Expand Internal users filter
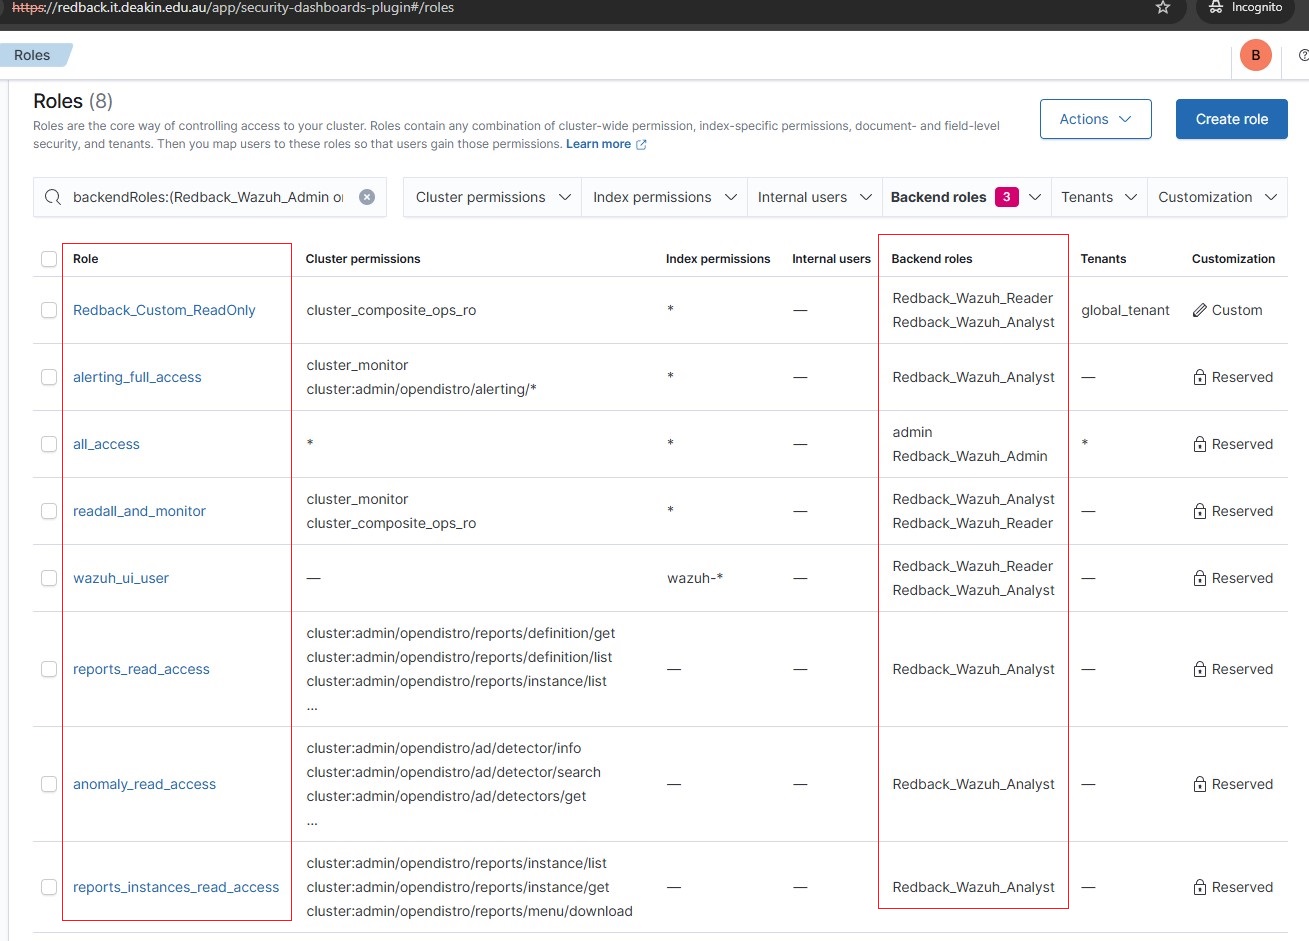 [x=813, y=197]
